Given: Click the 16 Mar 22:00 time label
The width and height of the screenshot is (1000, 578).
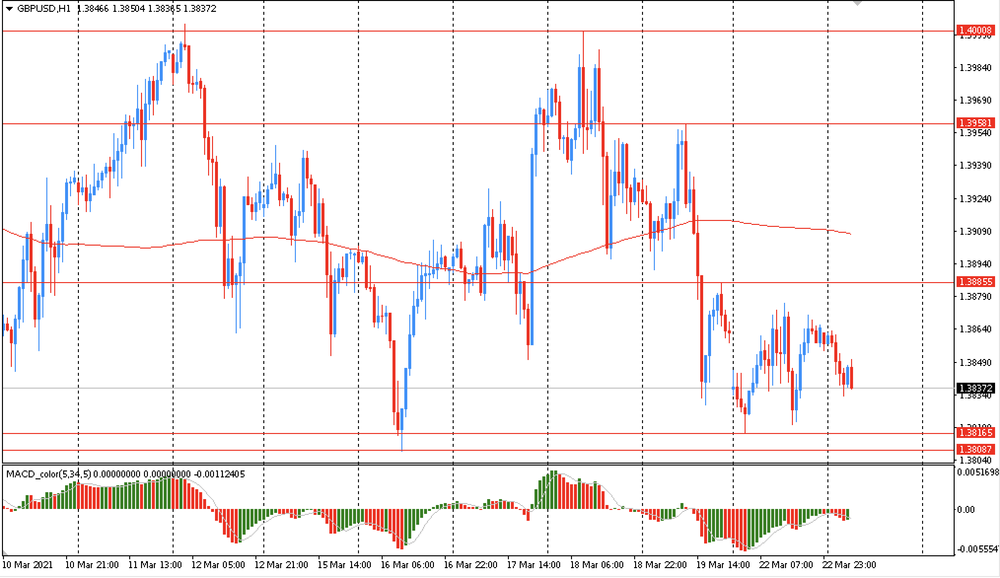Looking at the screenshot, I should tap(471, 565).
